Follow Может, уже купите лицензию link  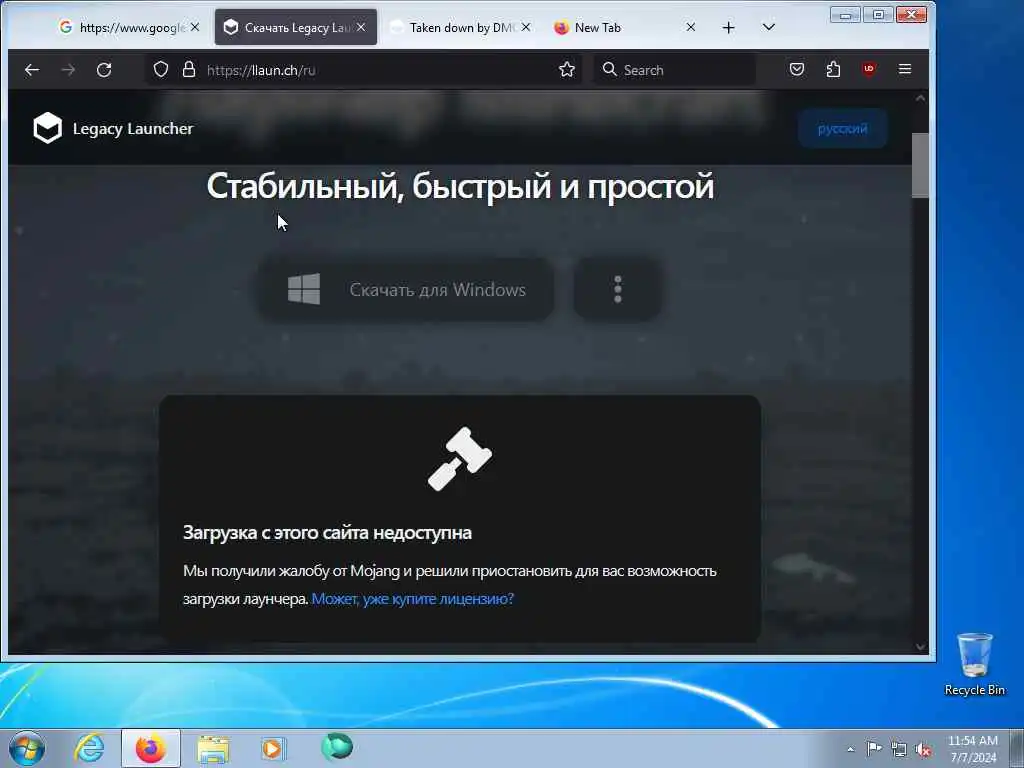[413, 599]
